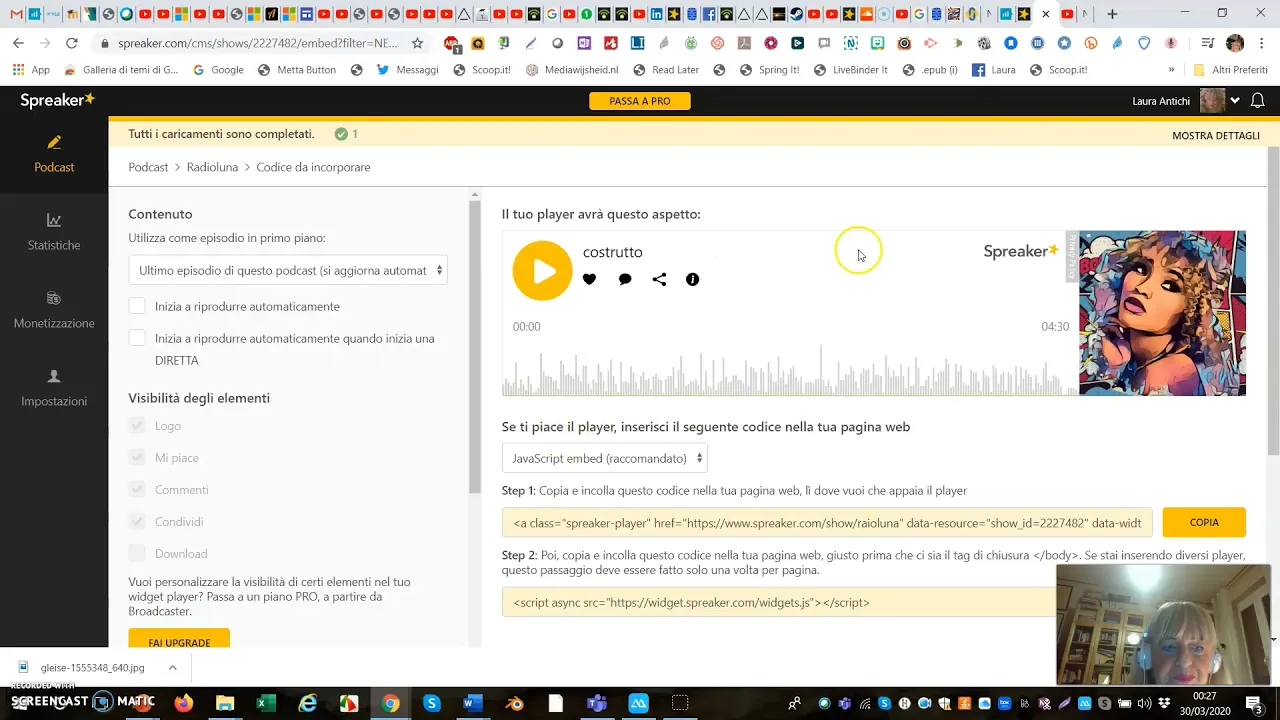Toggle the Mi piace visibility checkbox
1280x720 pixels.
pos(137,458)
